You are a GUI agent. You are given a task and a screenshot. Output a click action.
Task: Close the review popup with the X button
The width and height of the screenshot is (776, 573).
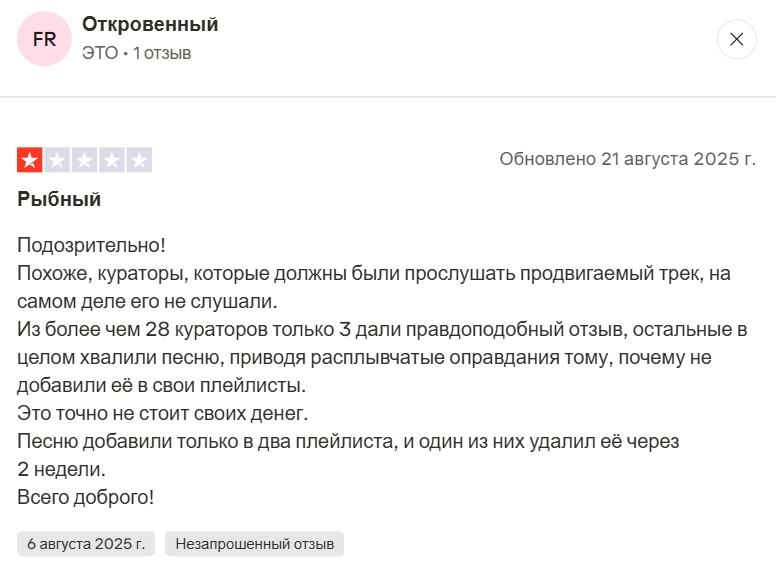(x=737, y=39)
